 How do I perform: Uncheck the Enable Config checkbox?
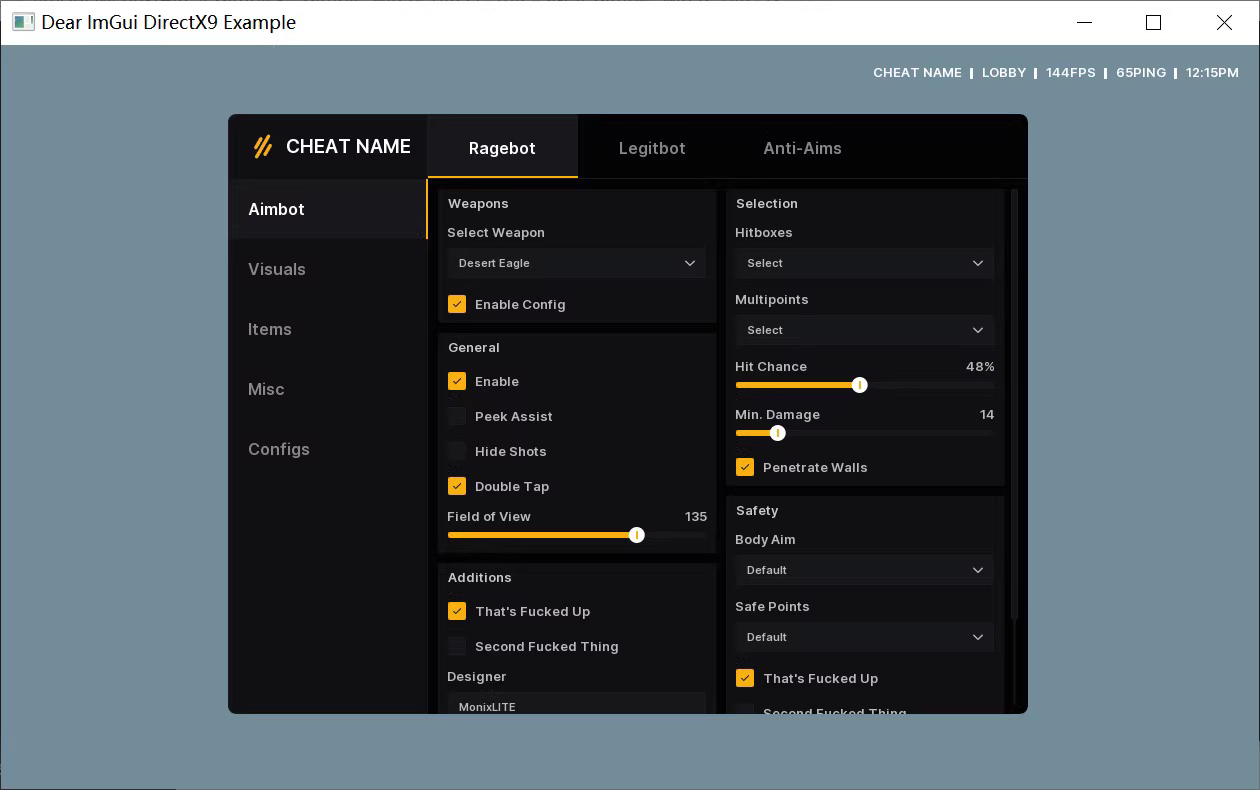tap(457, 304)
